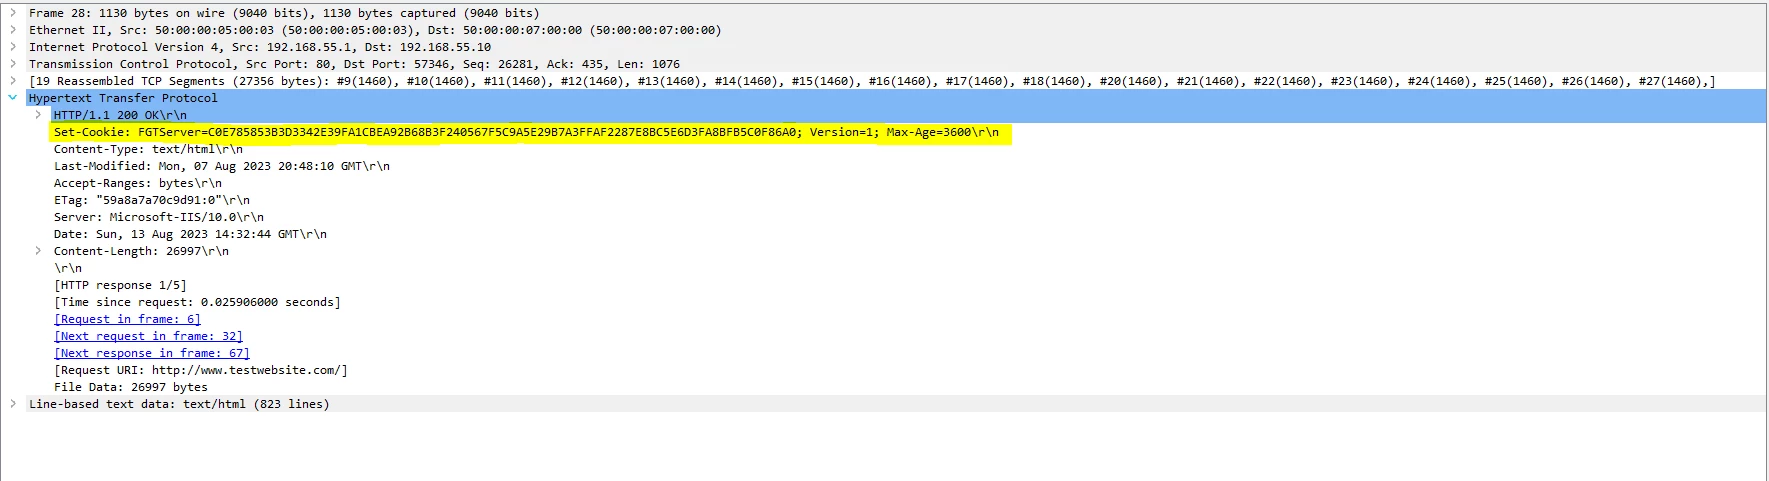Select the HTTP/1.1 200 OK text
Image resolution: width=1769 pixels, height=481 pixels.
(120, 115)
